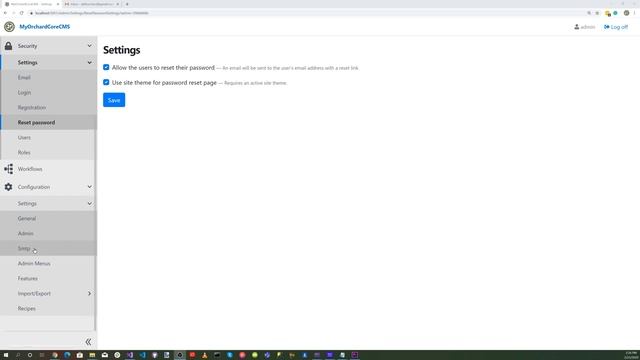Open the Chrome profile avatar
The image size is (640, 360).
pyautogui.click(x=627, y=13)
